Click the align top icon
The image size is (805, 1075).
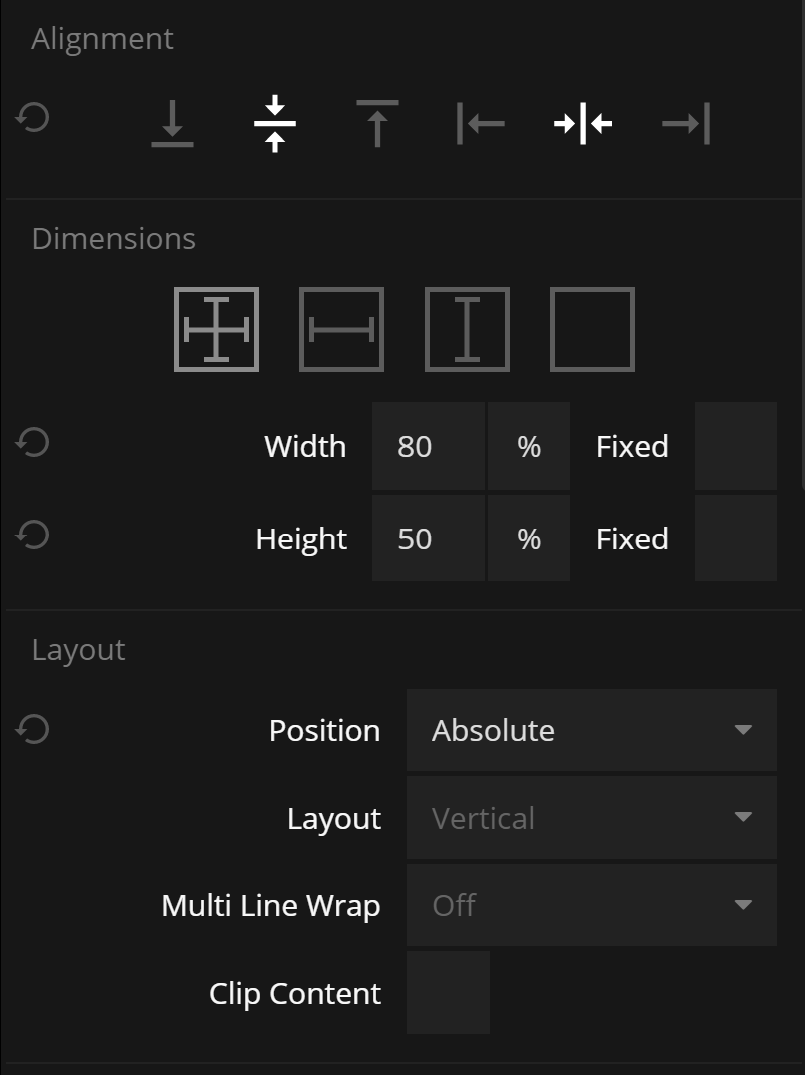click(x=377, y=124)
